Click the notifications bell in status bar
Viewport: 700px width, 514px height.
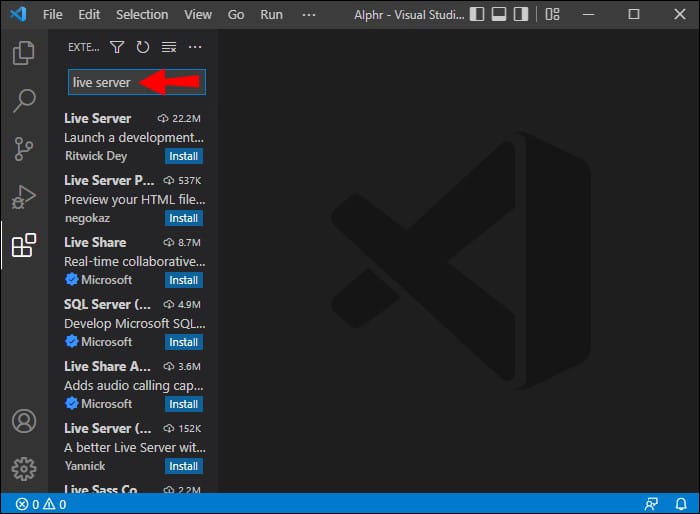[681, 504]
